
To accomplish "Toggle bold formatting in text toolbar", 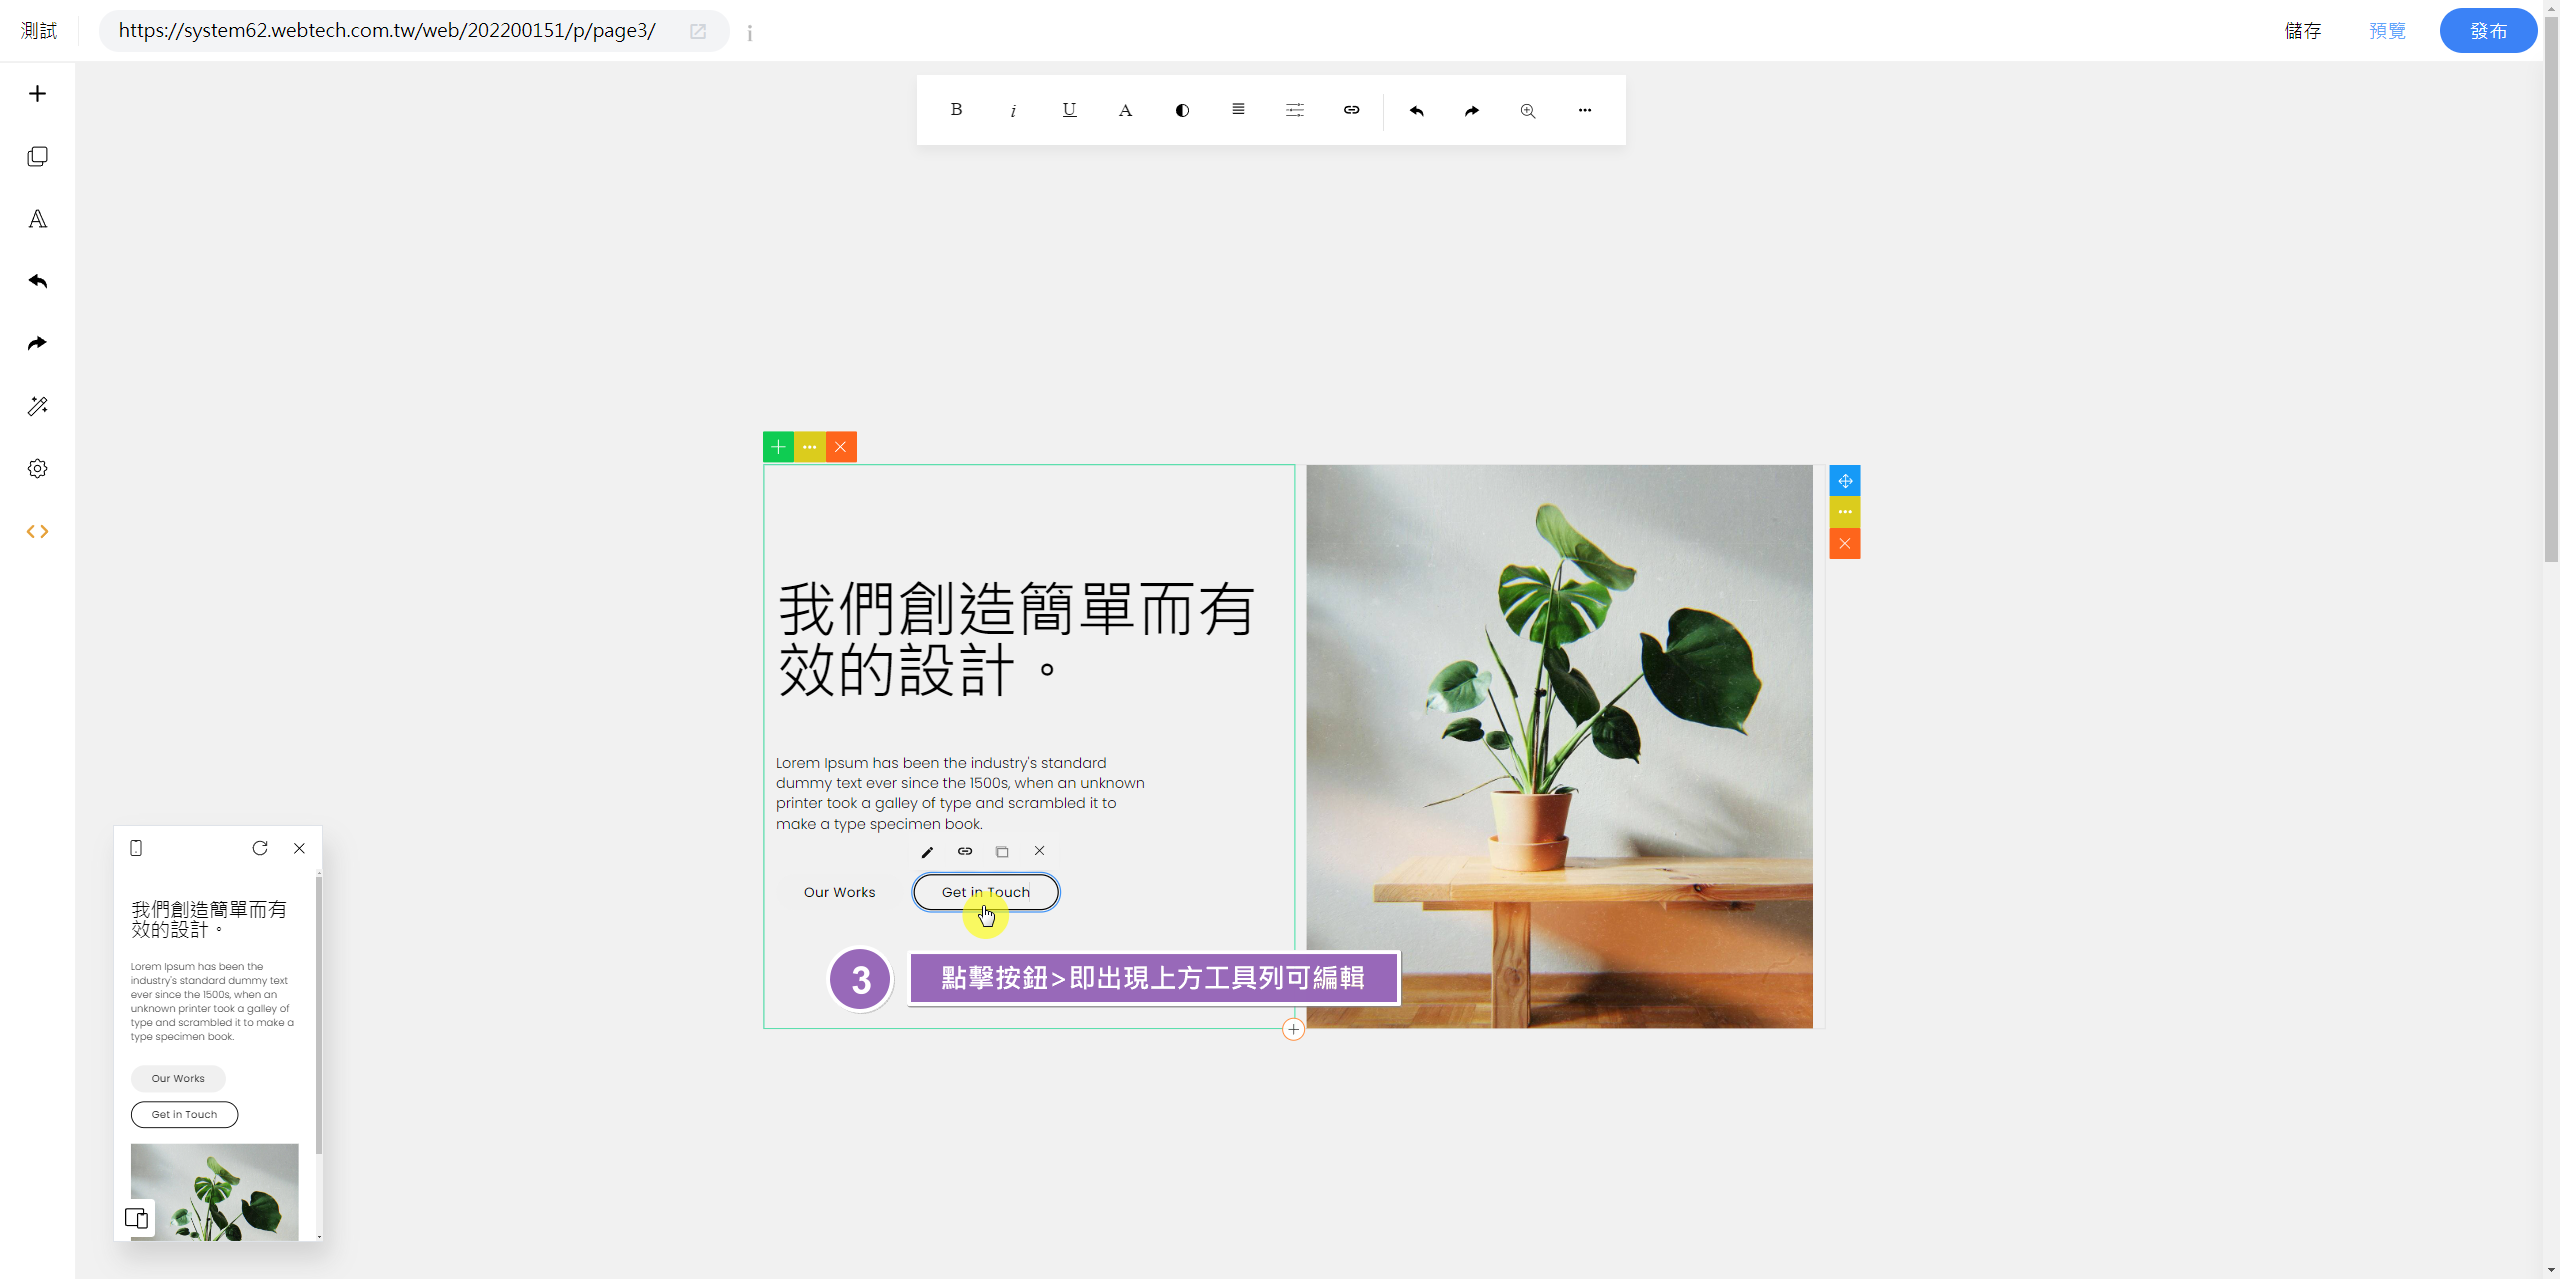I will [x=956, y=110].
